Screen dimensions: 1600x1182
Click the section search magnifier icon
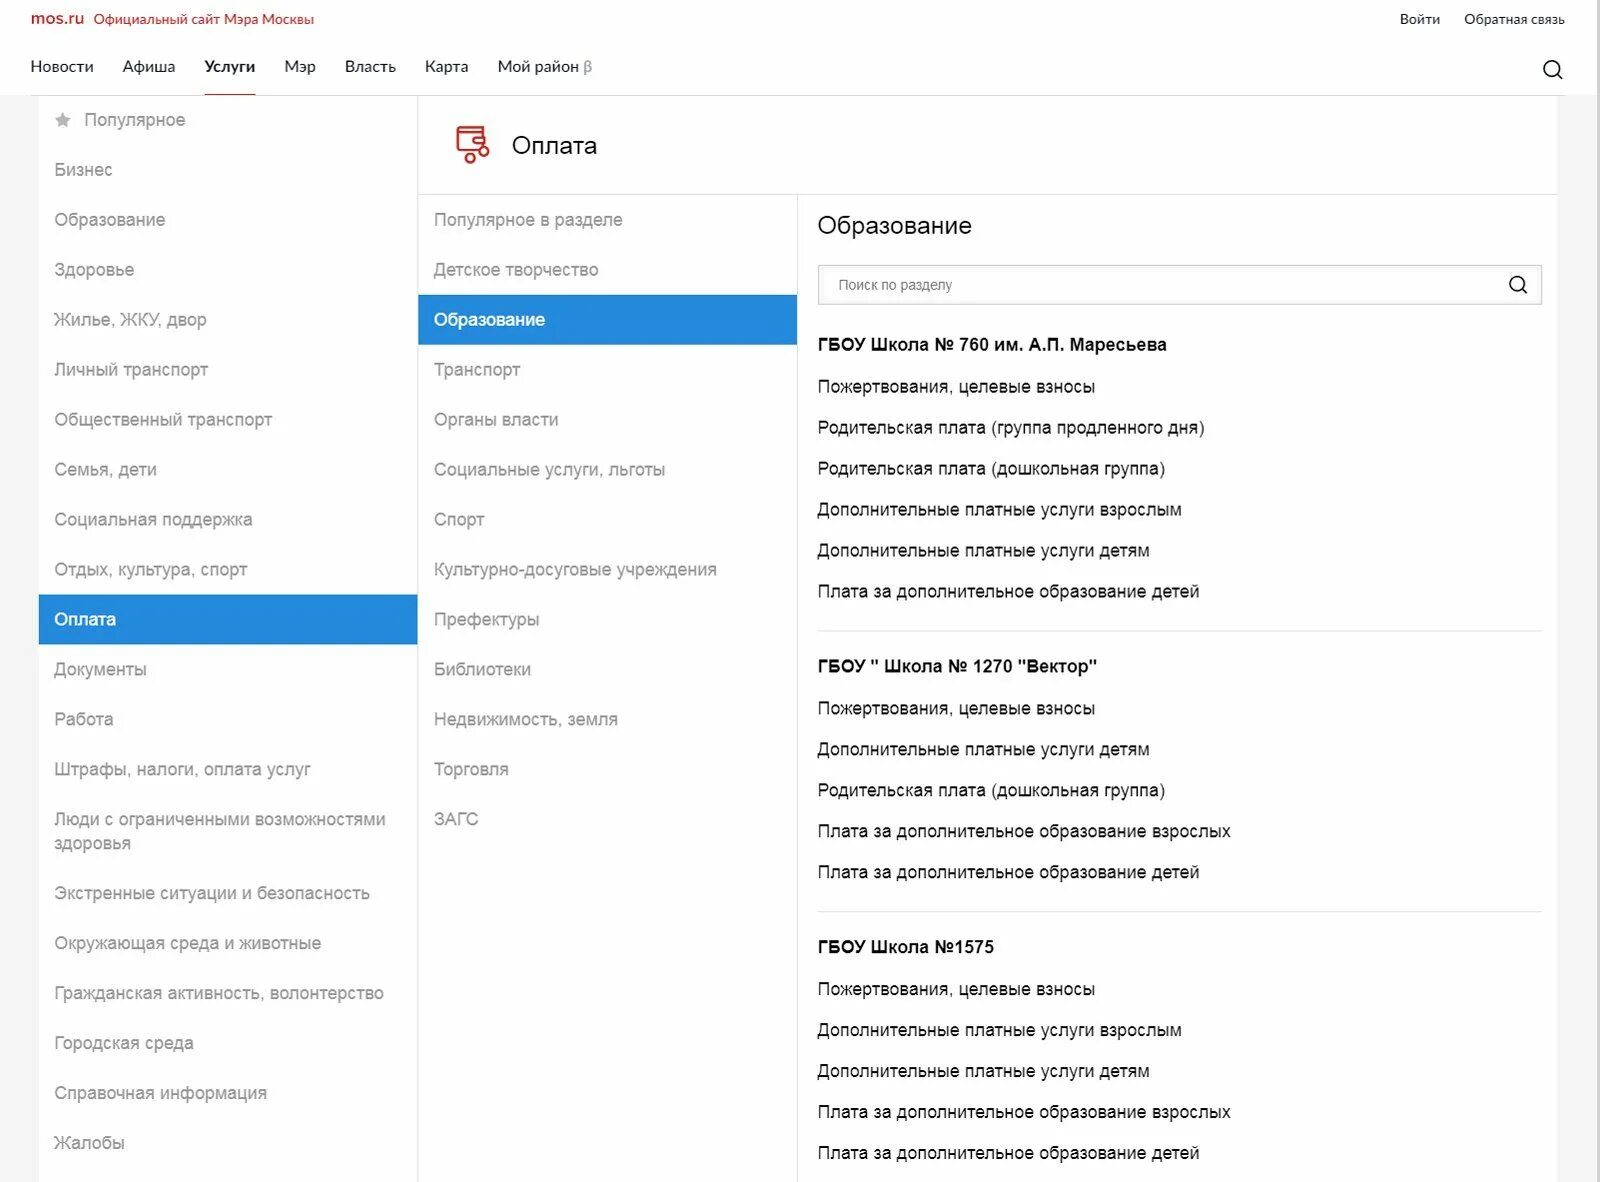pyautogui.click(x=1517, y=285)
